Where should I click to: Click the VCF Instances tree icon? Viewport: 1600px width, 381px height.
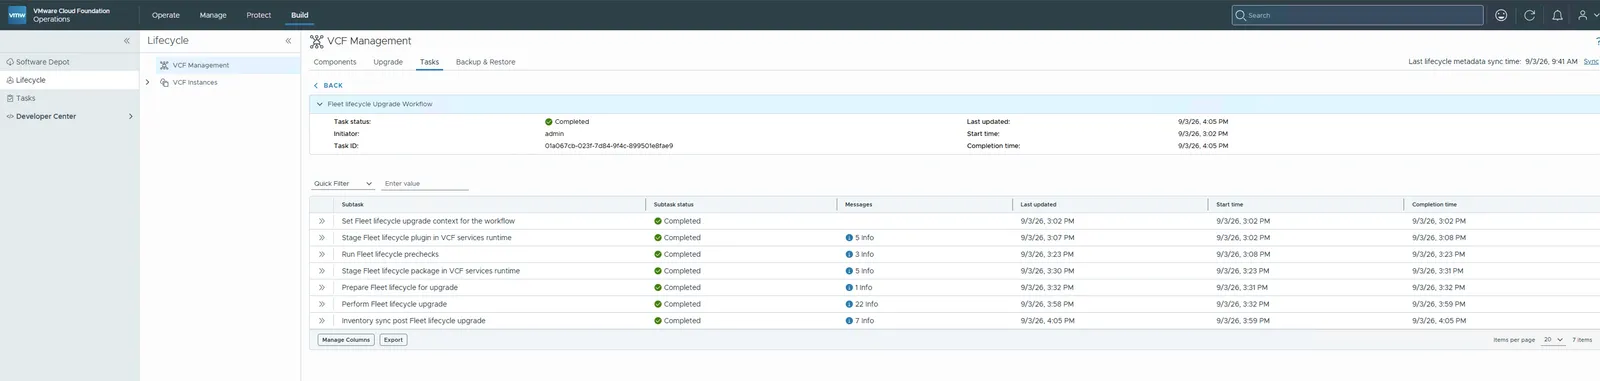(164, 82)
